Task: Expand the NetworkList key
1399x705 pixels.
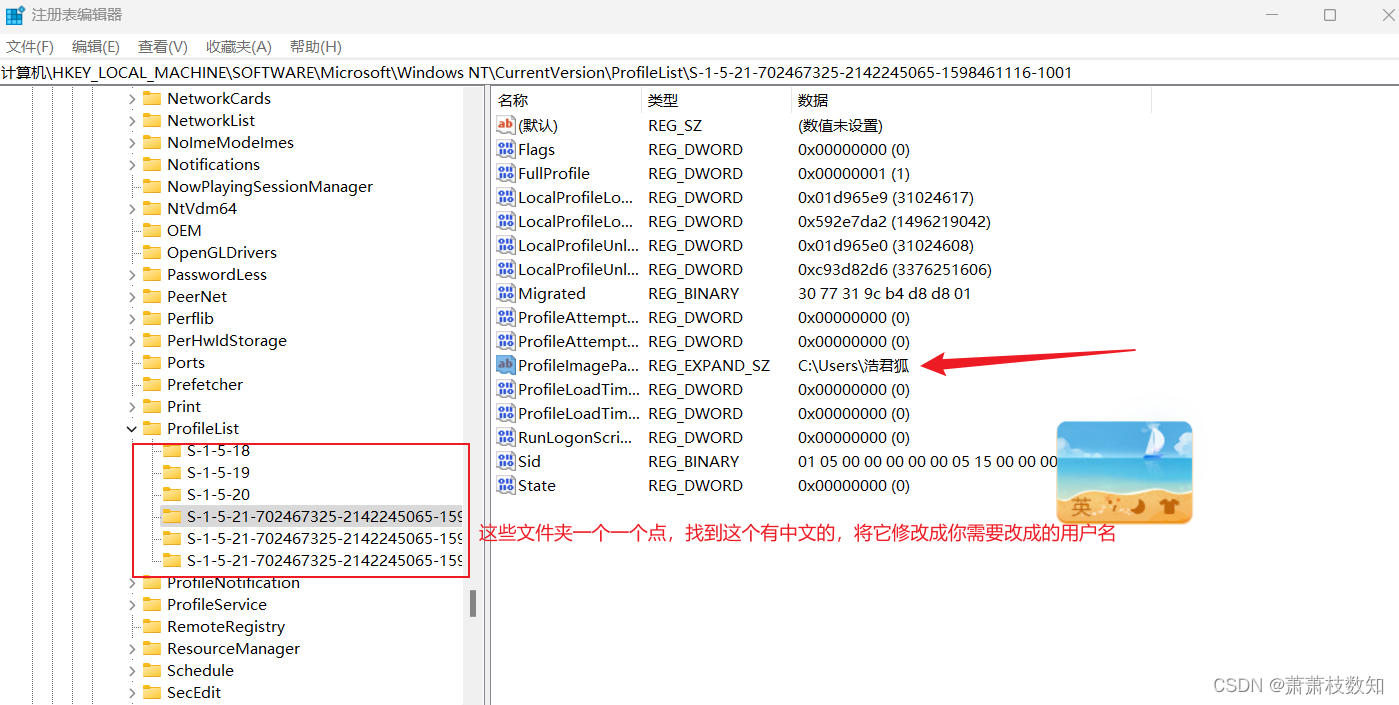Action: (132, 120)
